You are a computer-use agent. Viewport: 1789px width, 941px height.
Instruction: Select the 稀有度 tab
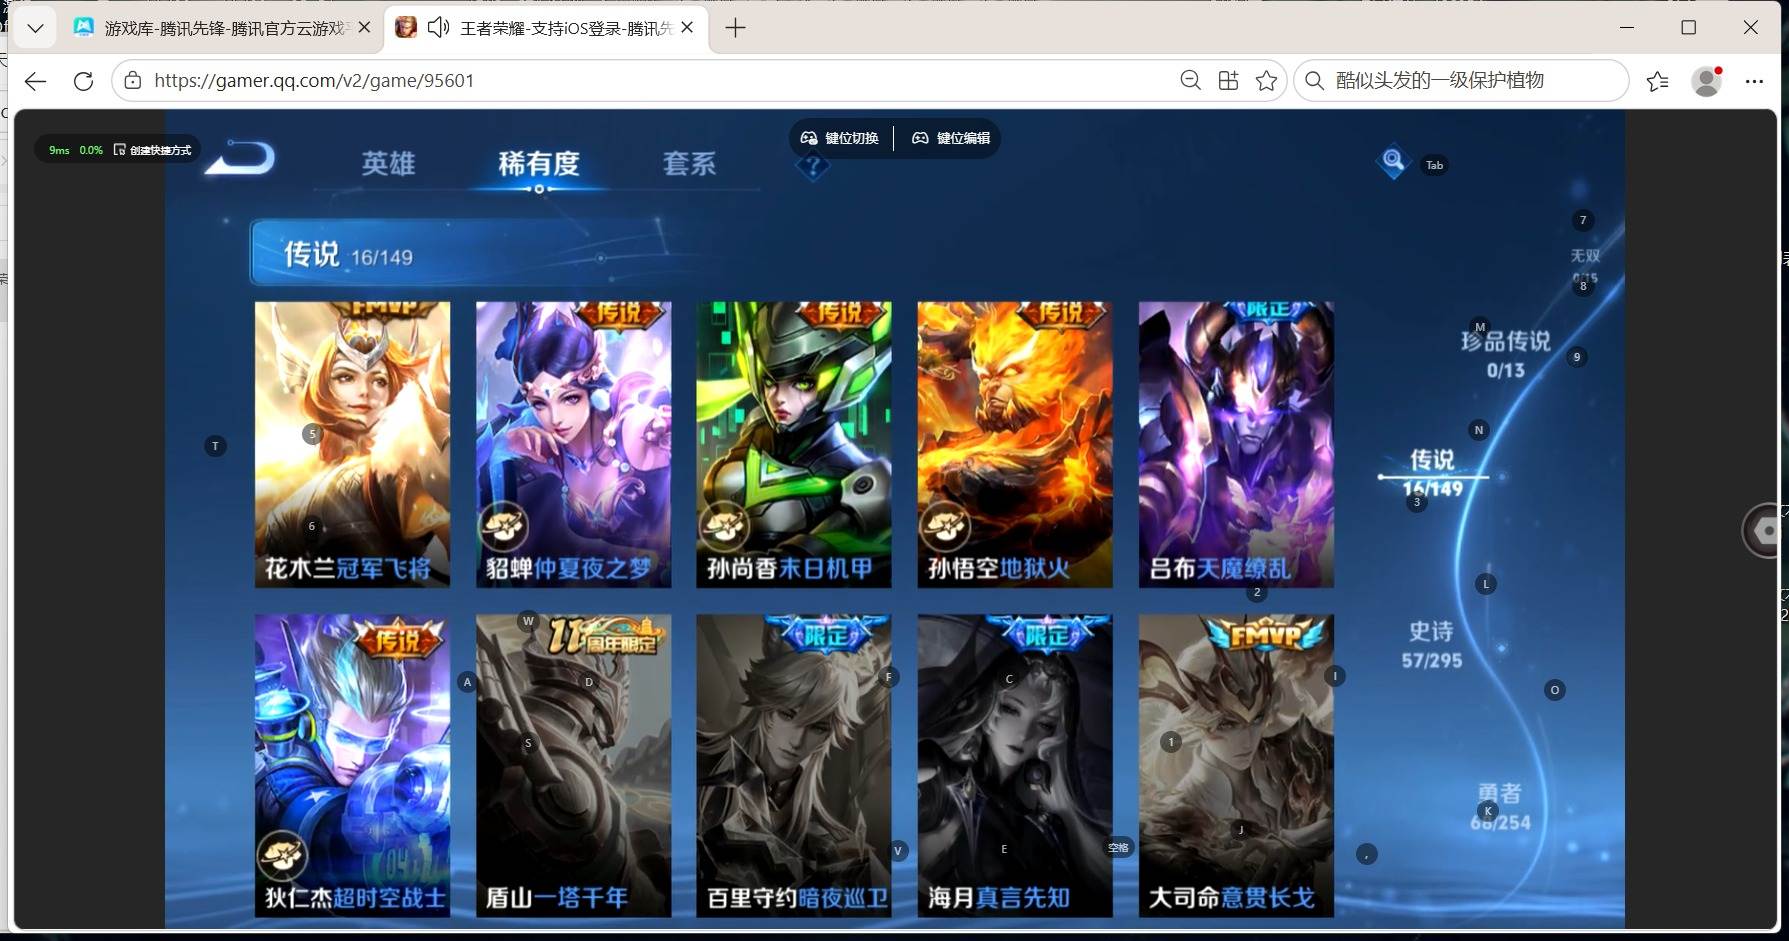539,163
